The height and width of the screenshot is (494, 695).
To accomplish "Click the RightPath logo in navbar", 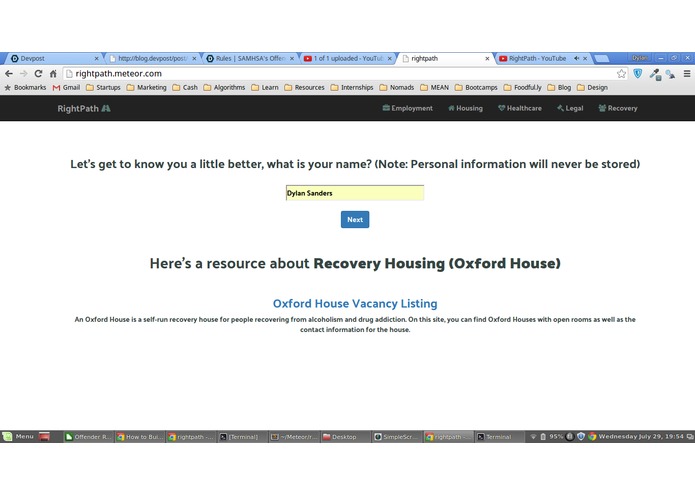I will pyautogui.click(x=84, y=109).
